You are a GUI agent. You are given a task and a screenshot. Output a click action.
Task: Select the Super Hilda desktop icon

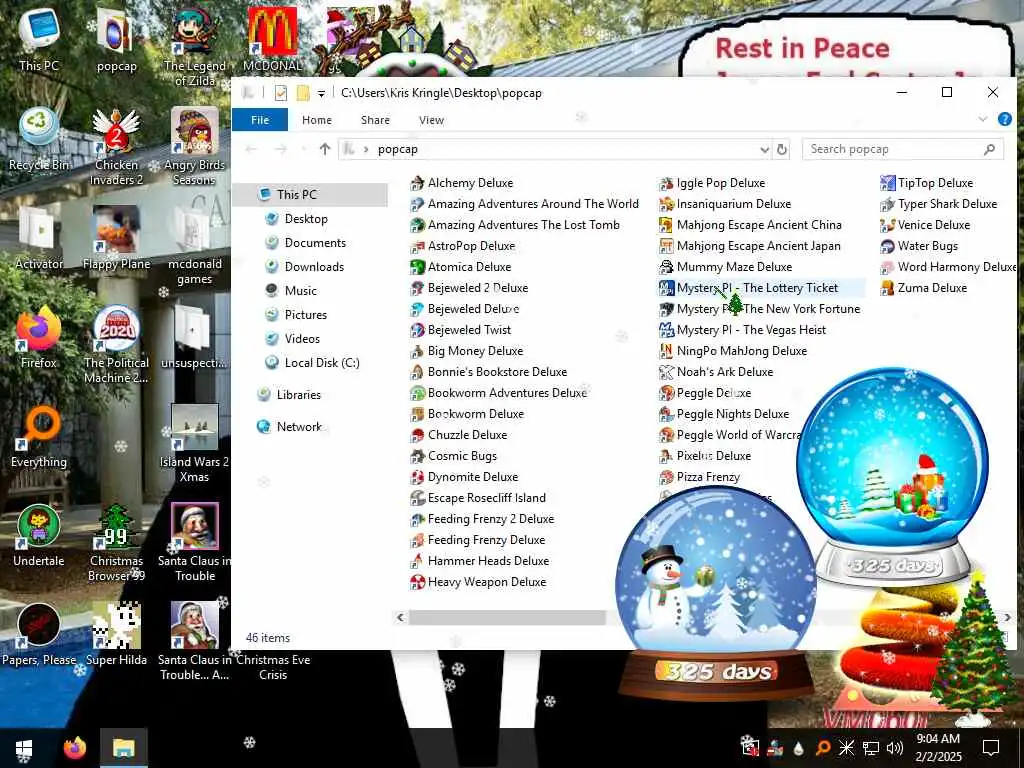pos(116,635)
